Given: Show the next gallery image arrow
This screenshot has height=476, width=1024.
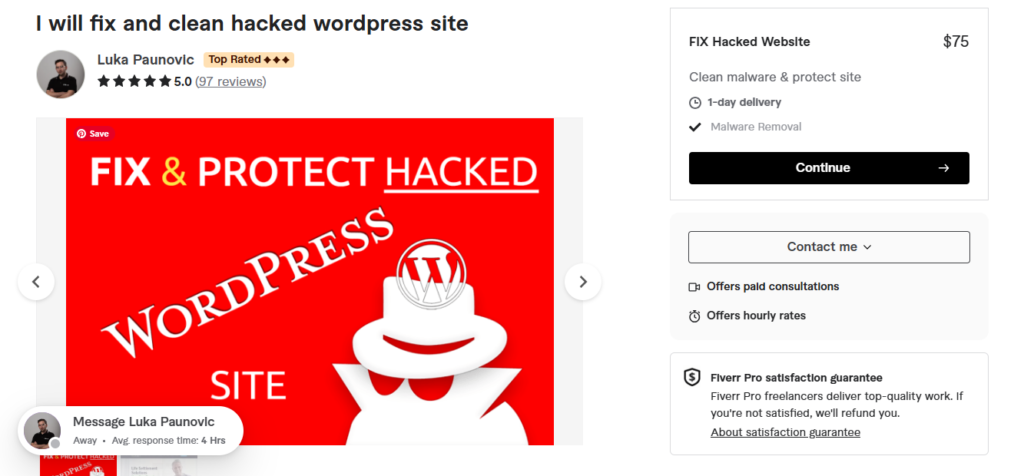Looking at the screenshot, I should pyautogui.click(x=583, y=282).
